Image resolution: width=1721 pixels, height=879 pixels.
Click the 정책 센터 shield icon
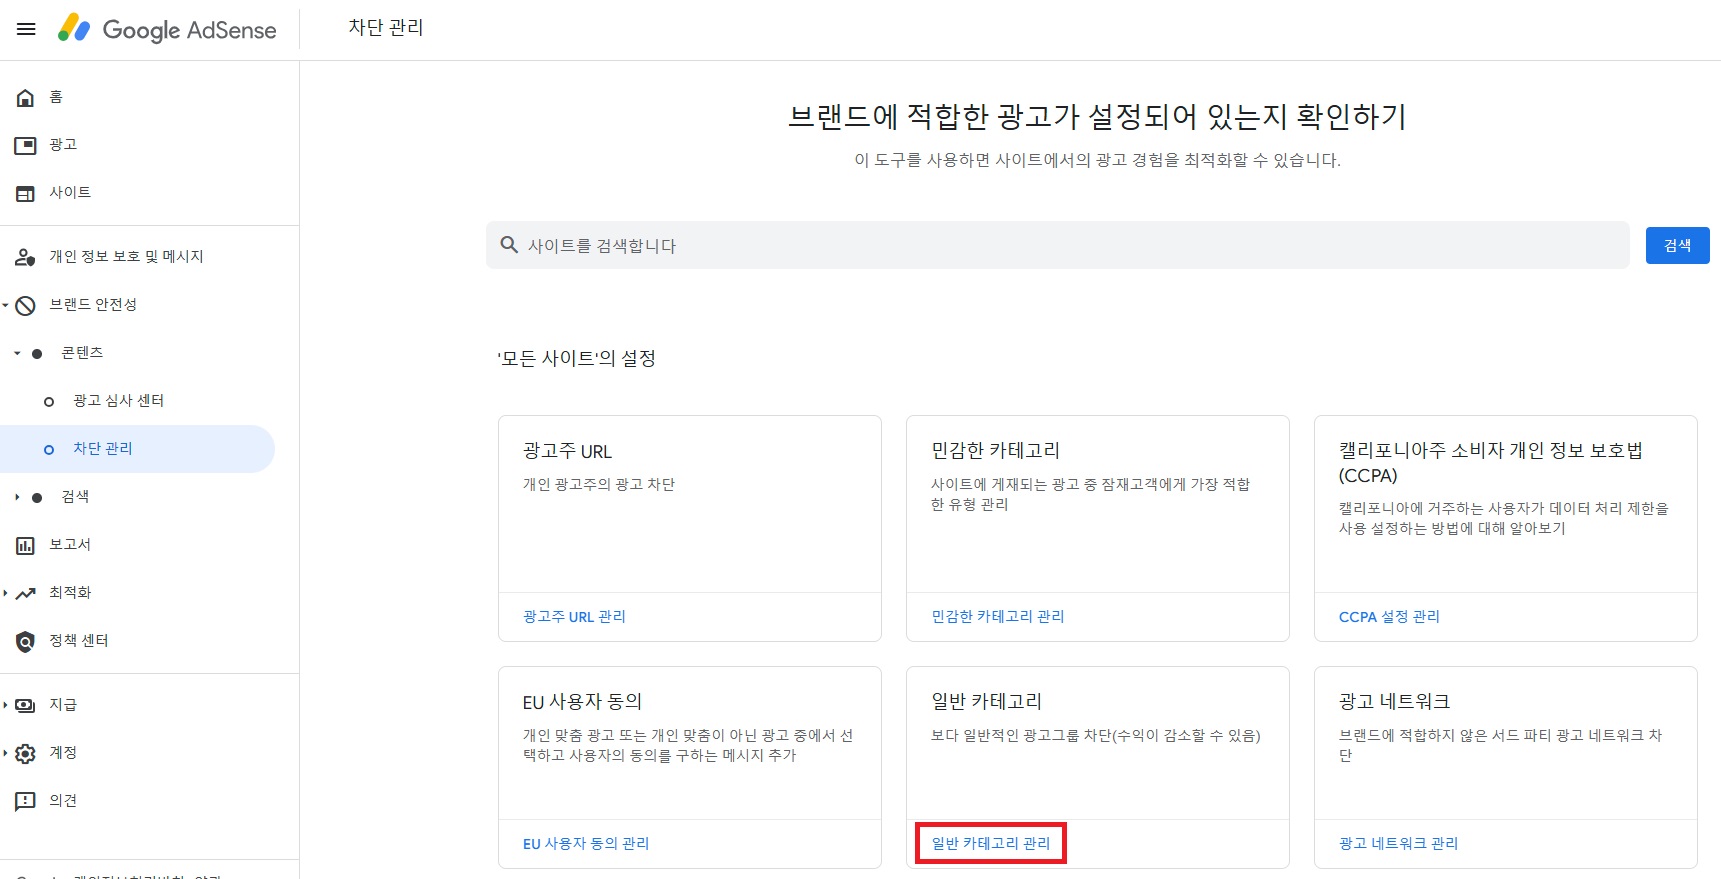25,641
